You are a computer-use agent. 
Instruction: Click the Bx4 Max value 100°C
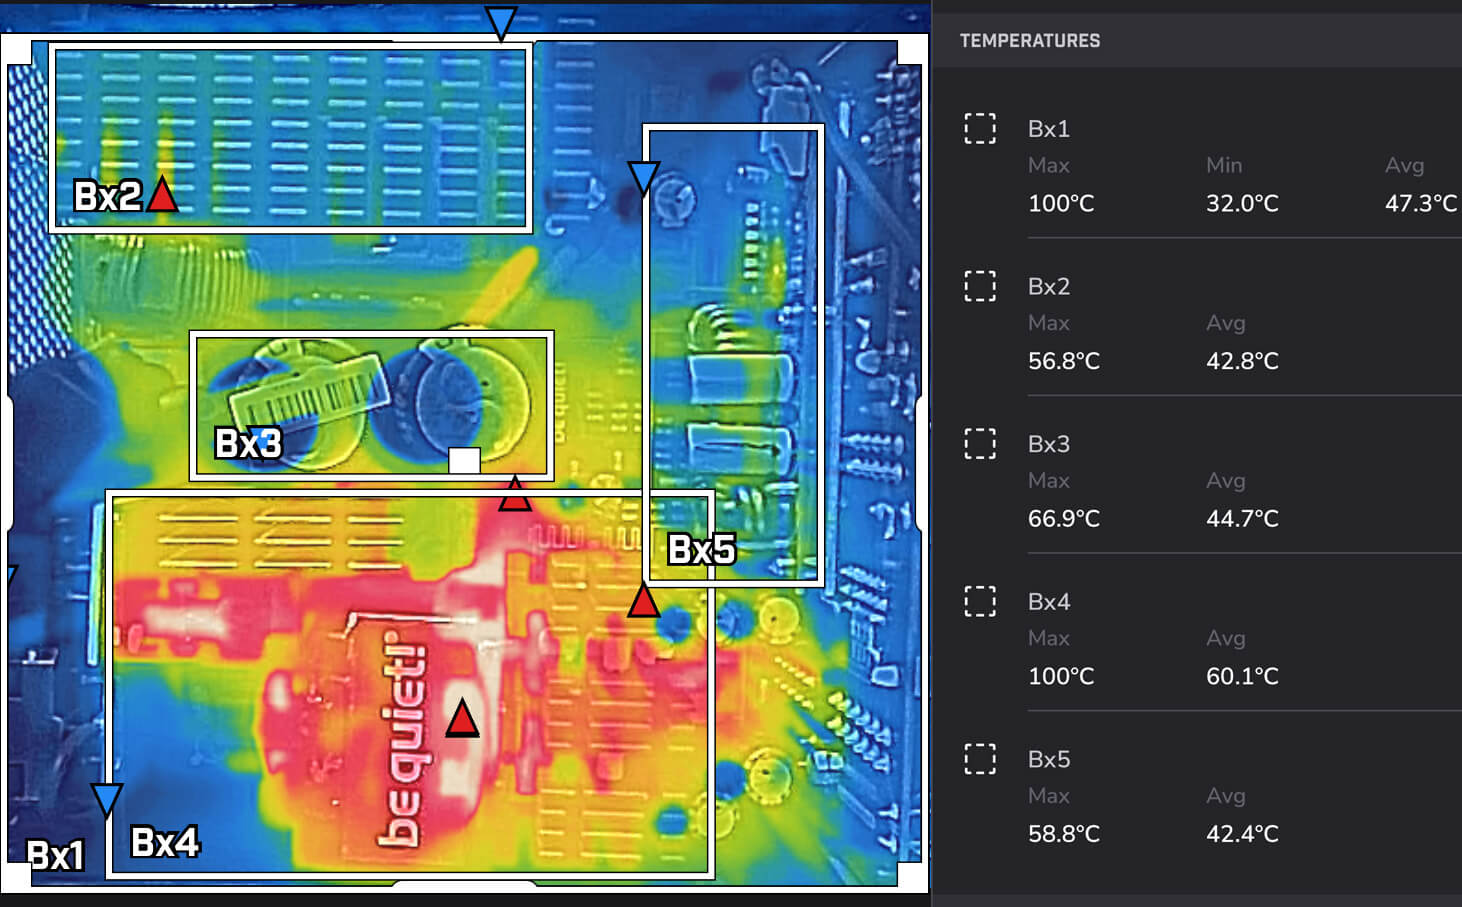pyautogui.click(x=1061, y=677)
